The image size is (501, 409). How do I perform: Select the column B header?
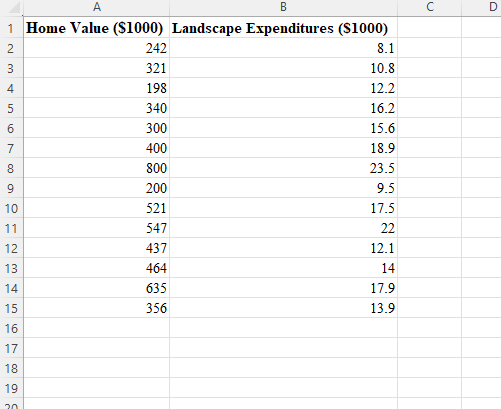point(283,7)
